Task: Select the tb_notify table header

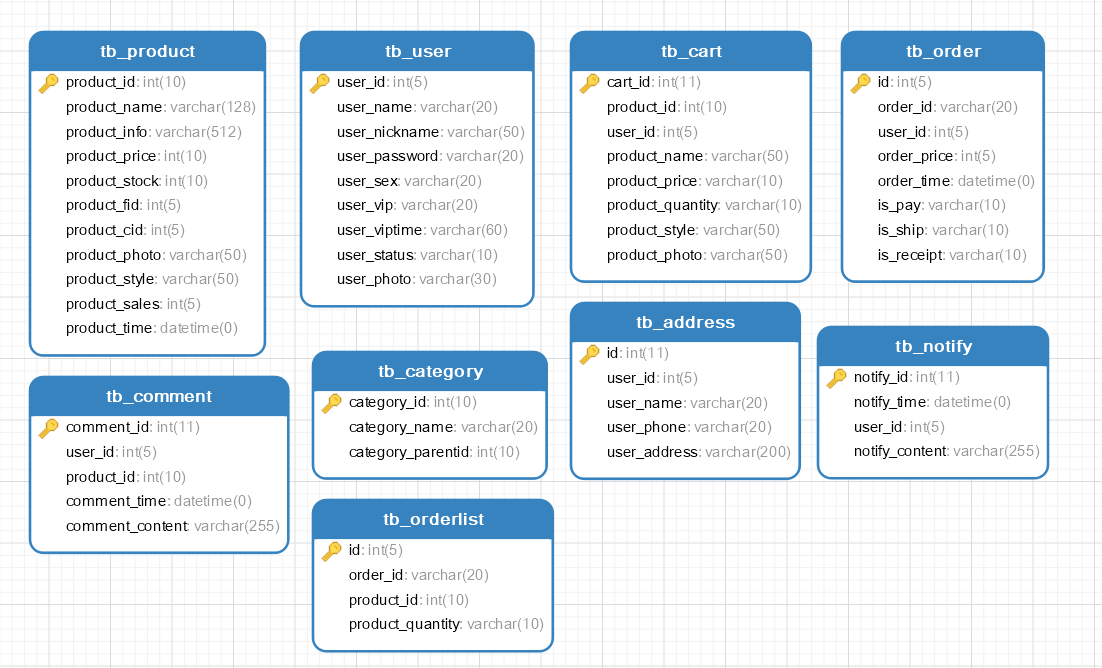Action: click(932, 346)
